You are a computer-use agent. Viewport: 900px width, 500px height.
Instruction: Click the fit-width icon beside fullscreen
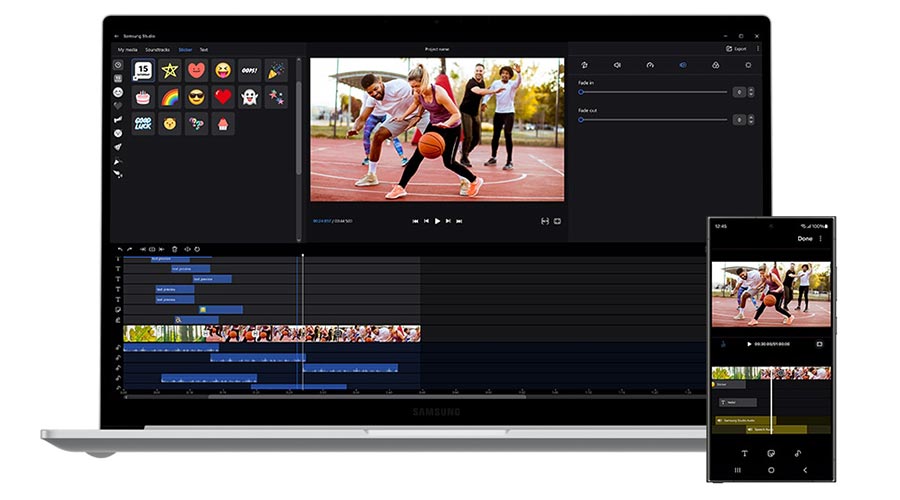pos(545,221)
